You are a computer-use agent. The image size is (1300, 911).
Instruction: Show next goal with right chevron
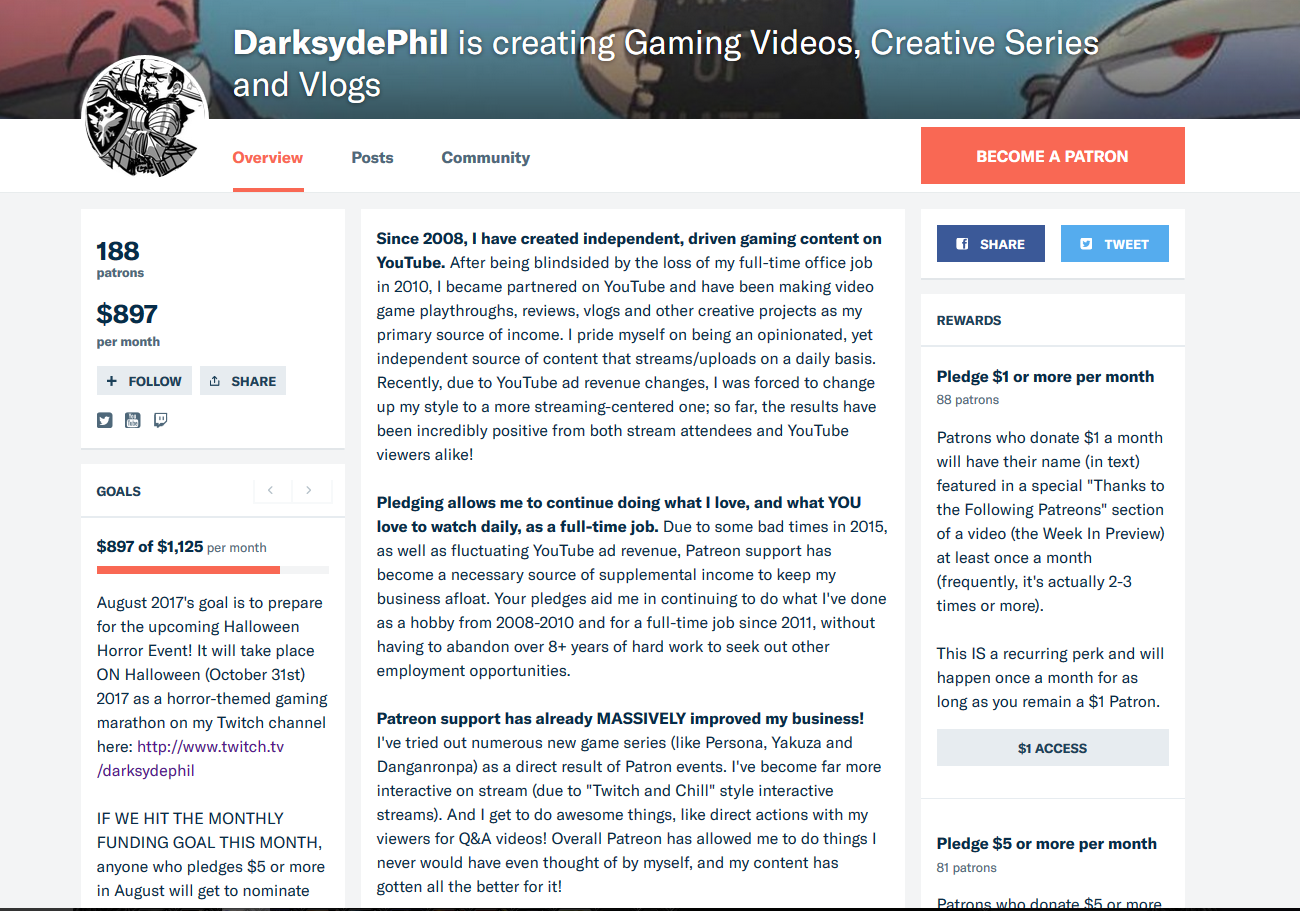pyautogui.click(x=309, y=490)
